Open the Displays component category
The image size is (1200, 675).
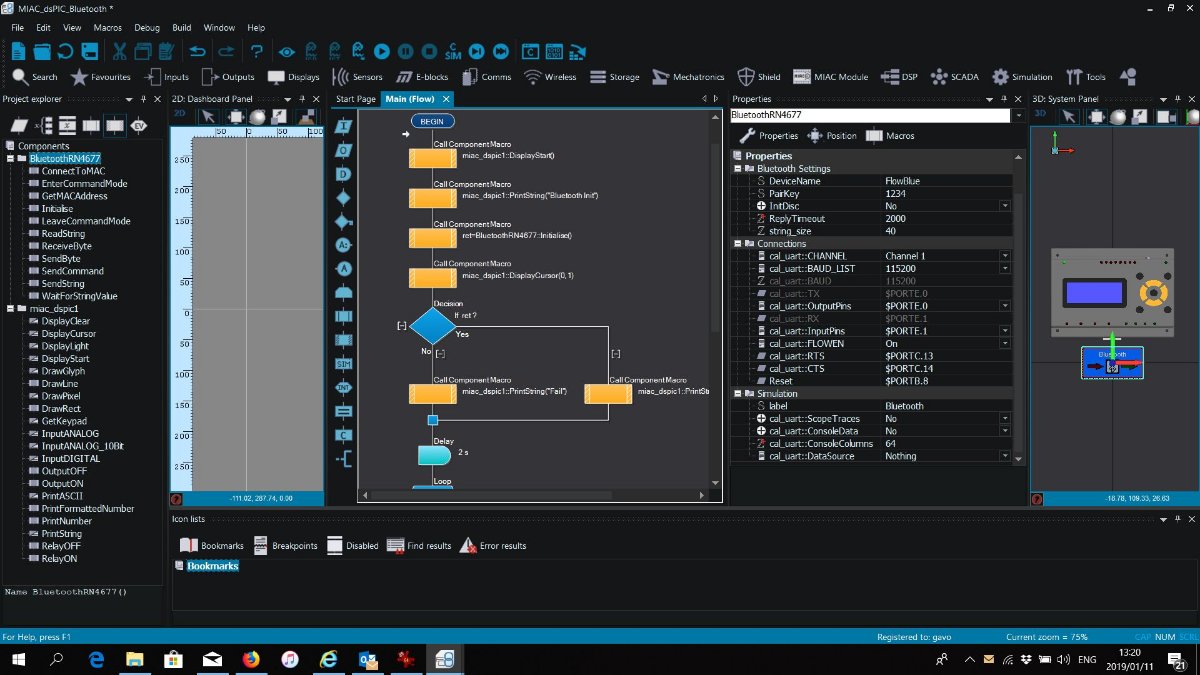(293, 77)
